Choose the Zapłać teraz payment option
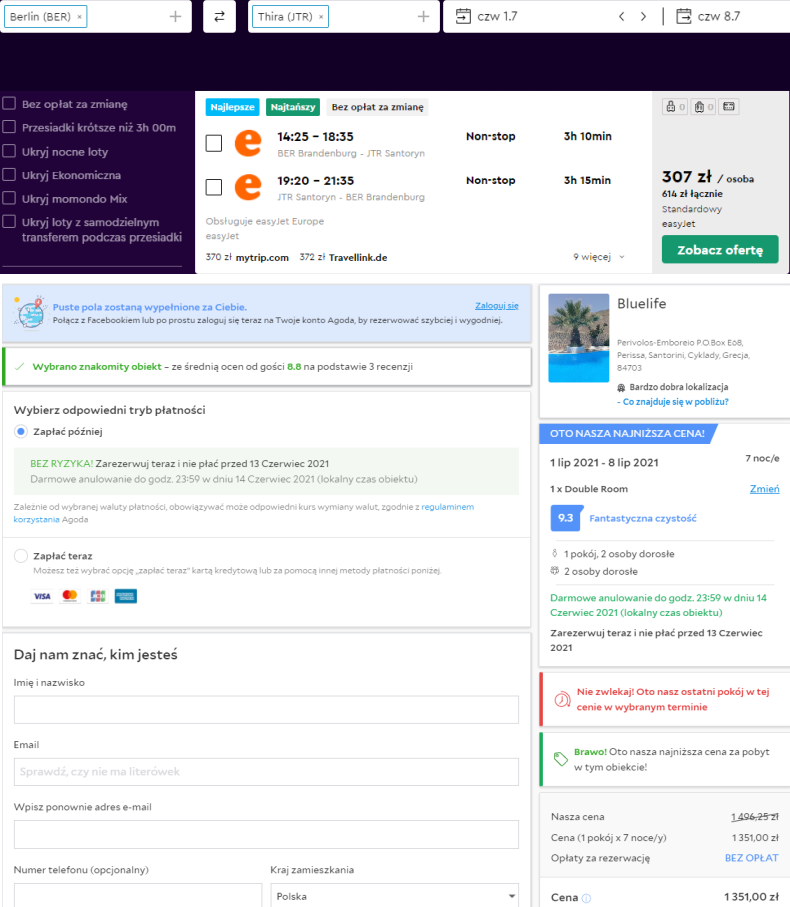 coord(21,556)
